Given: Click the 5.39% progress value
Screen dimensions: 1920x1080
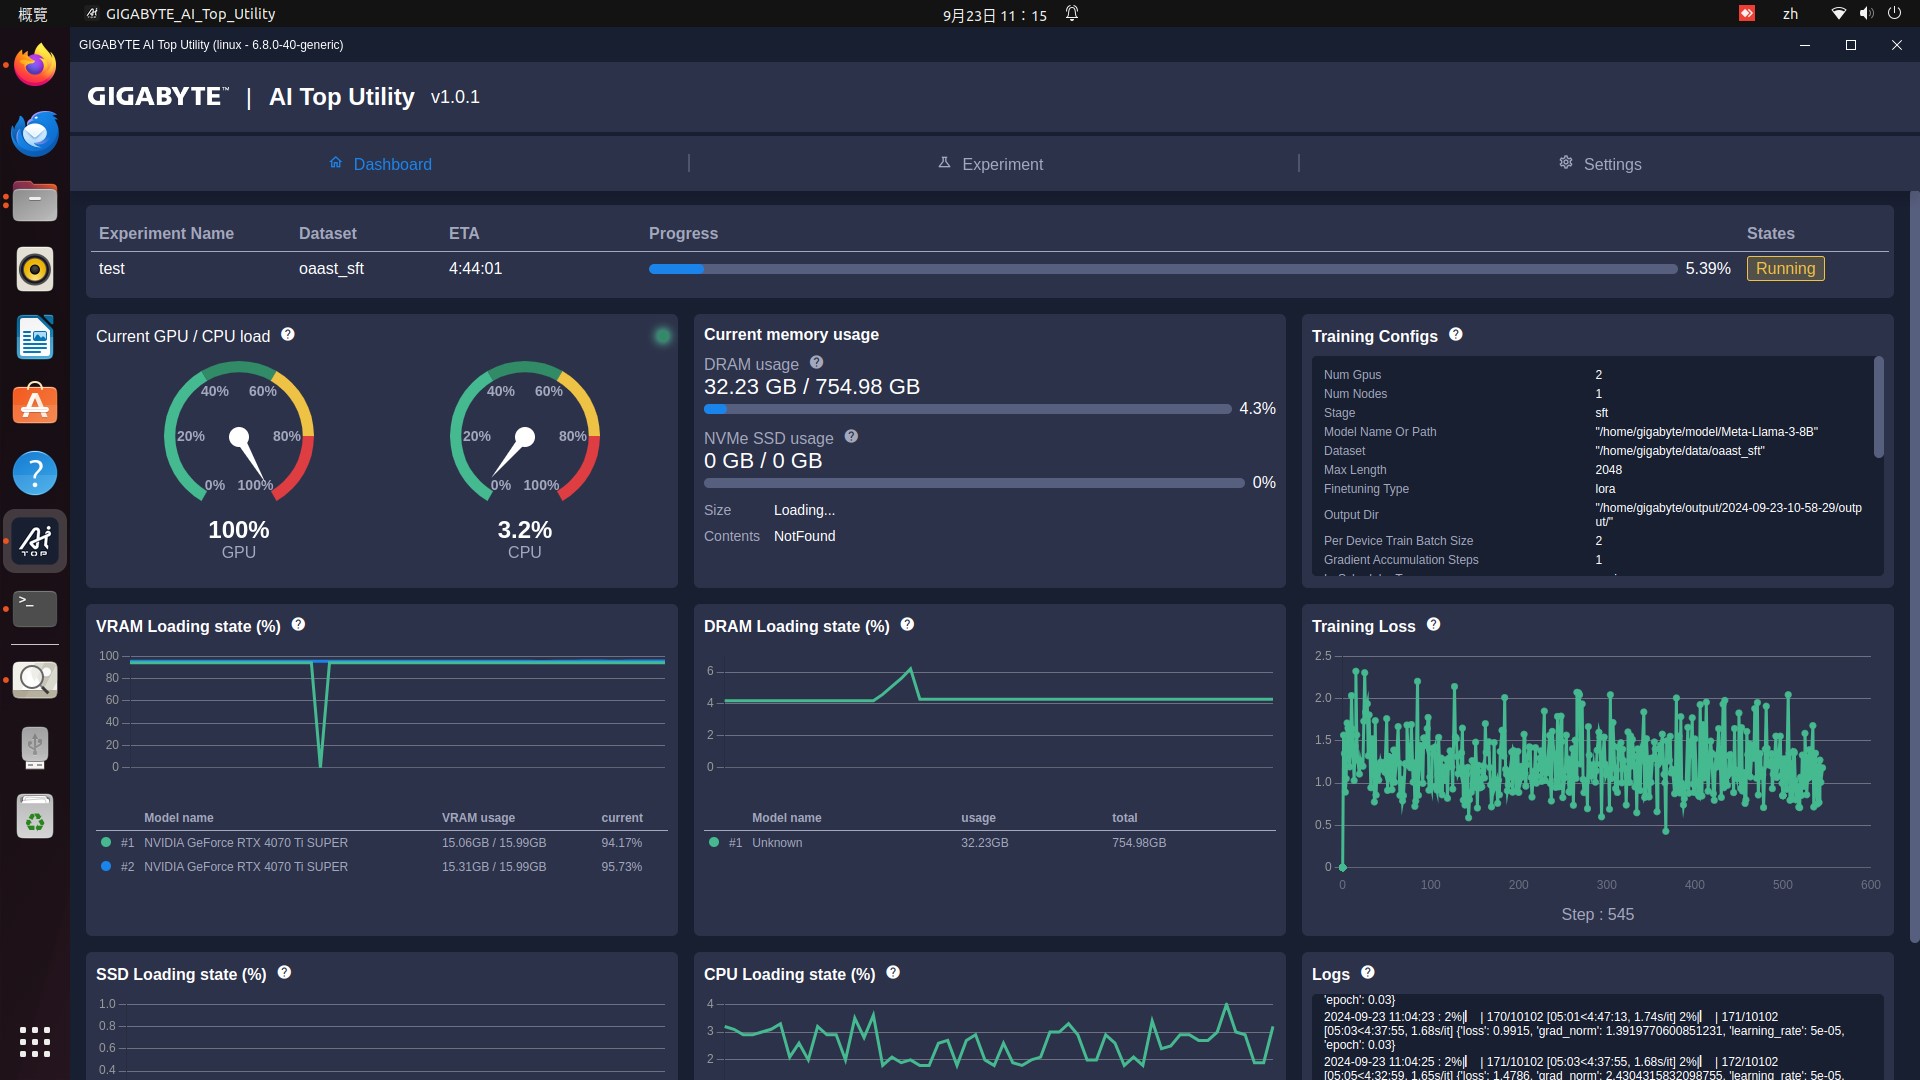Looking at the screenshot, I should [1708, 268].
